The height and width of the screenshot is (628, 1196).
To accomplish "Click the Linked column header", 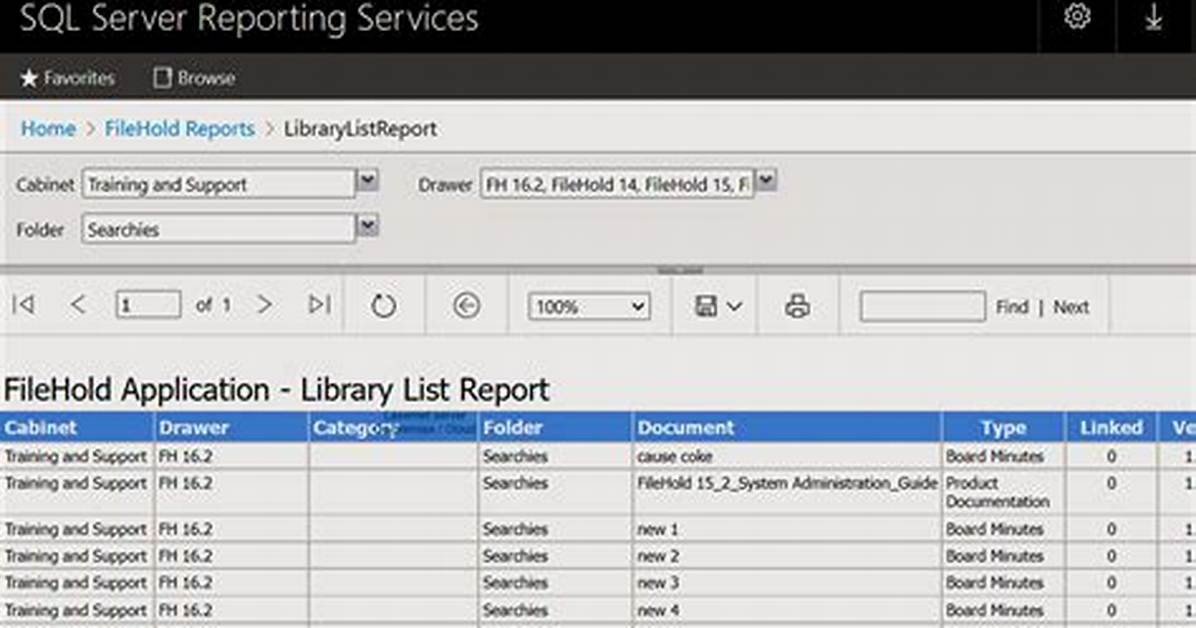I will [1111, 427].
